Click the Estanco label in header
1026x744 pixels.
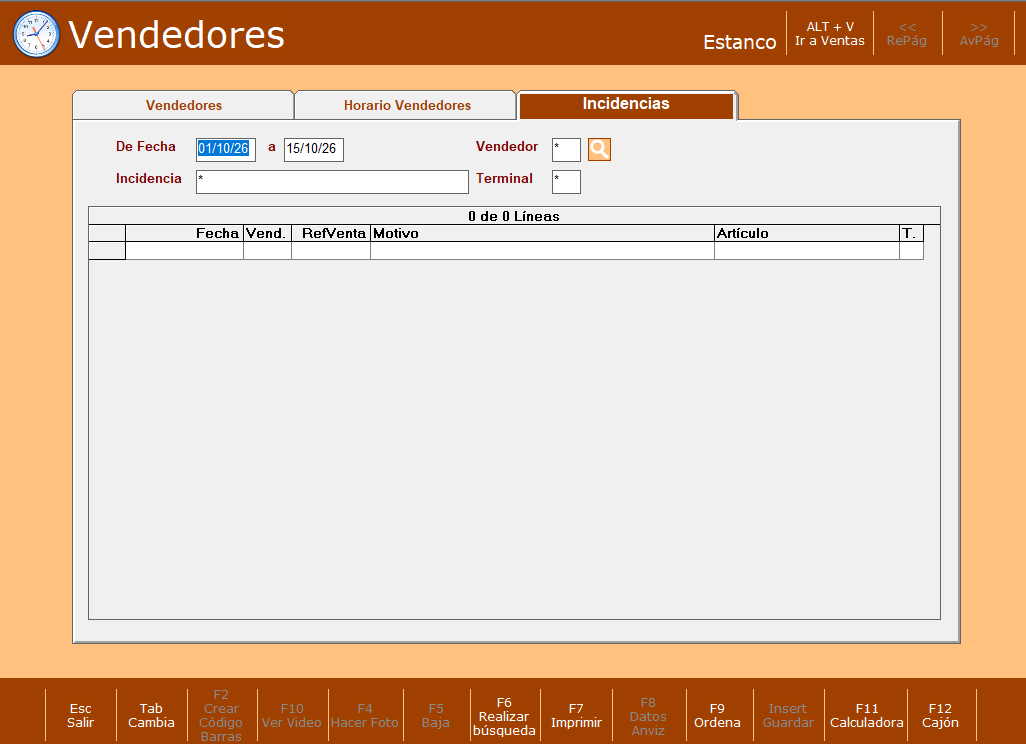click(x=739, y=42)
